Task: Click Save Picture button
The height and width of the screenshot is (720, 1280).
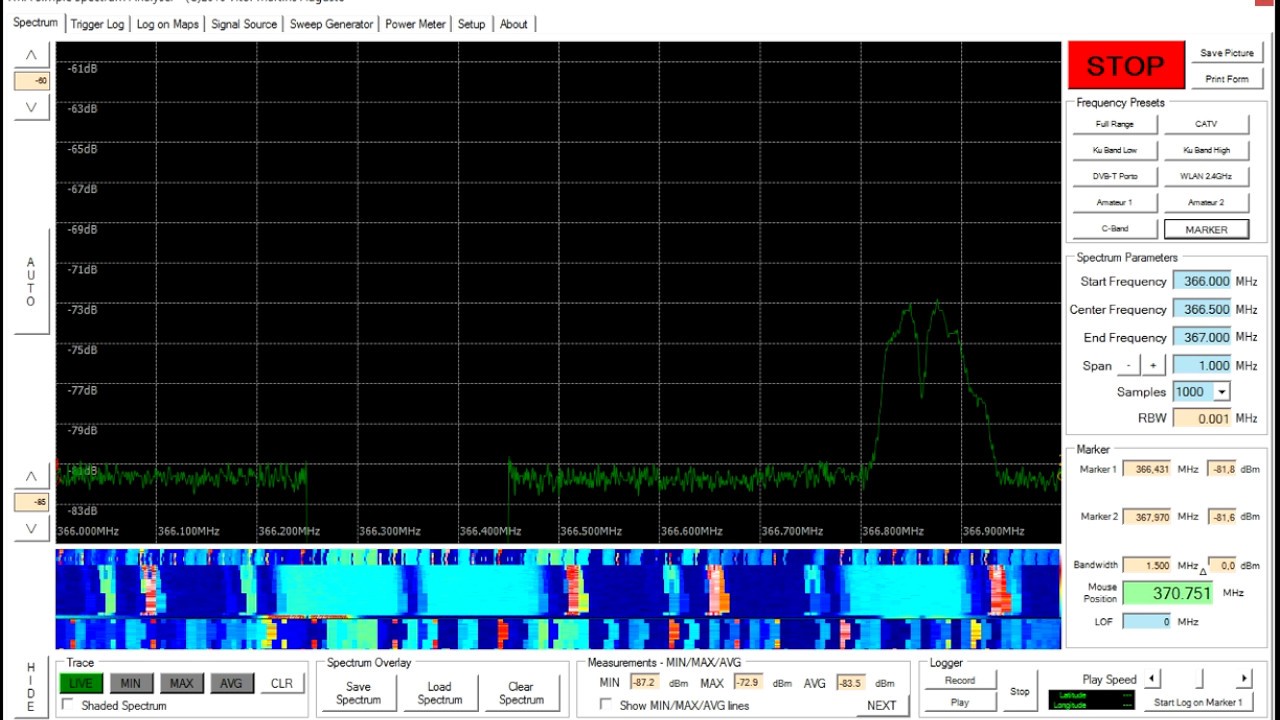Action: pyautogui.click(x=1226, y=53)
